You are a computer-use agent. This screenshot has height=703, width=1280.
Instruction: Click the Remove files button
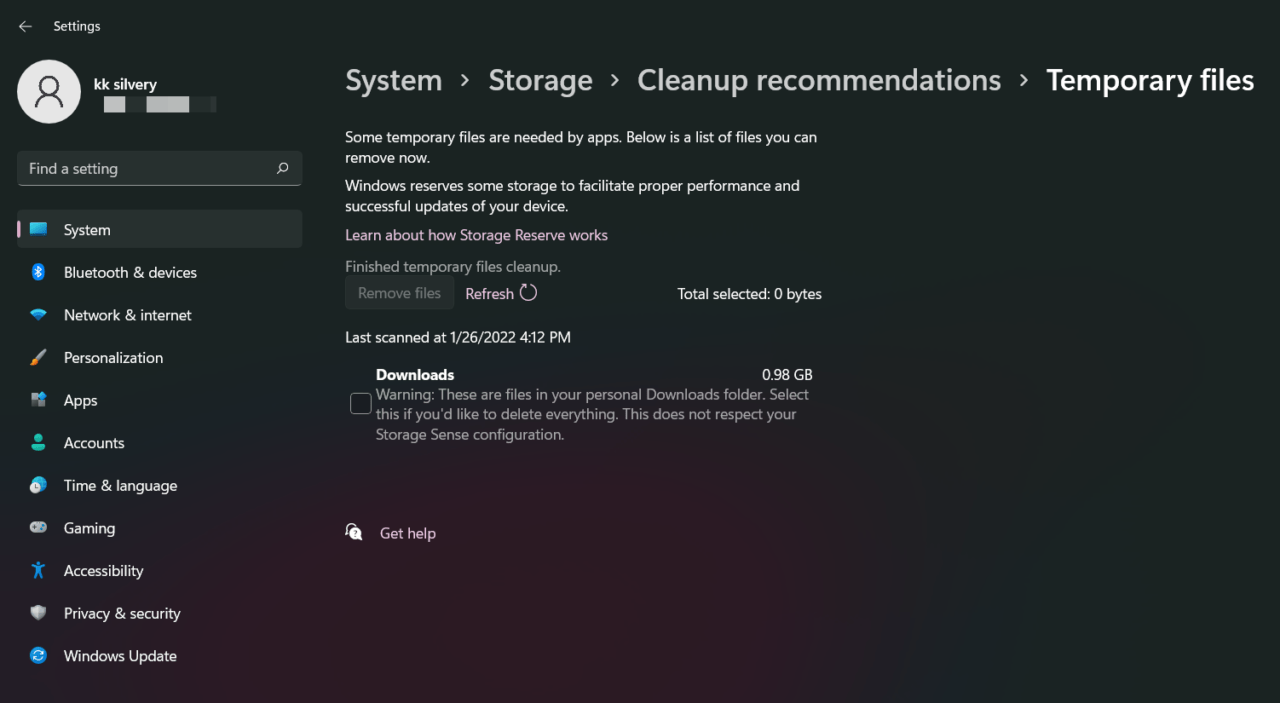tap(399, 293)
